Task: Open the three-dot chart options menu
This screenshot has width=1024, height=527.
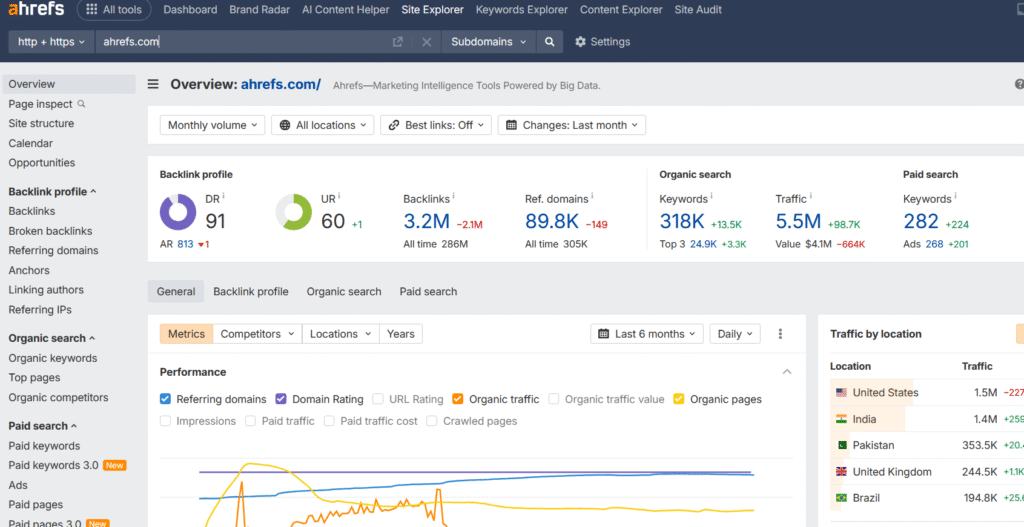Action: point(780,334)
